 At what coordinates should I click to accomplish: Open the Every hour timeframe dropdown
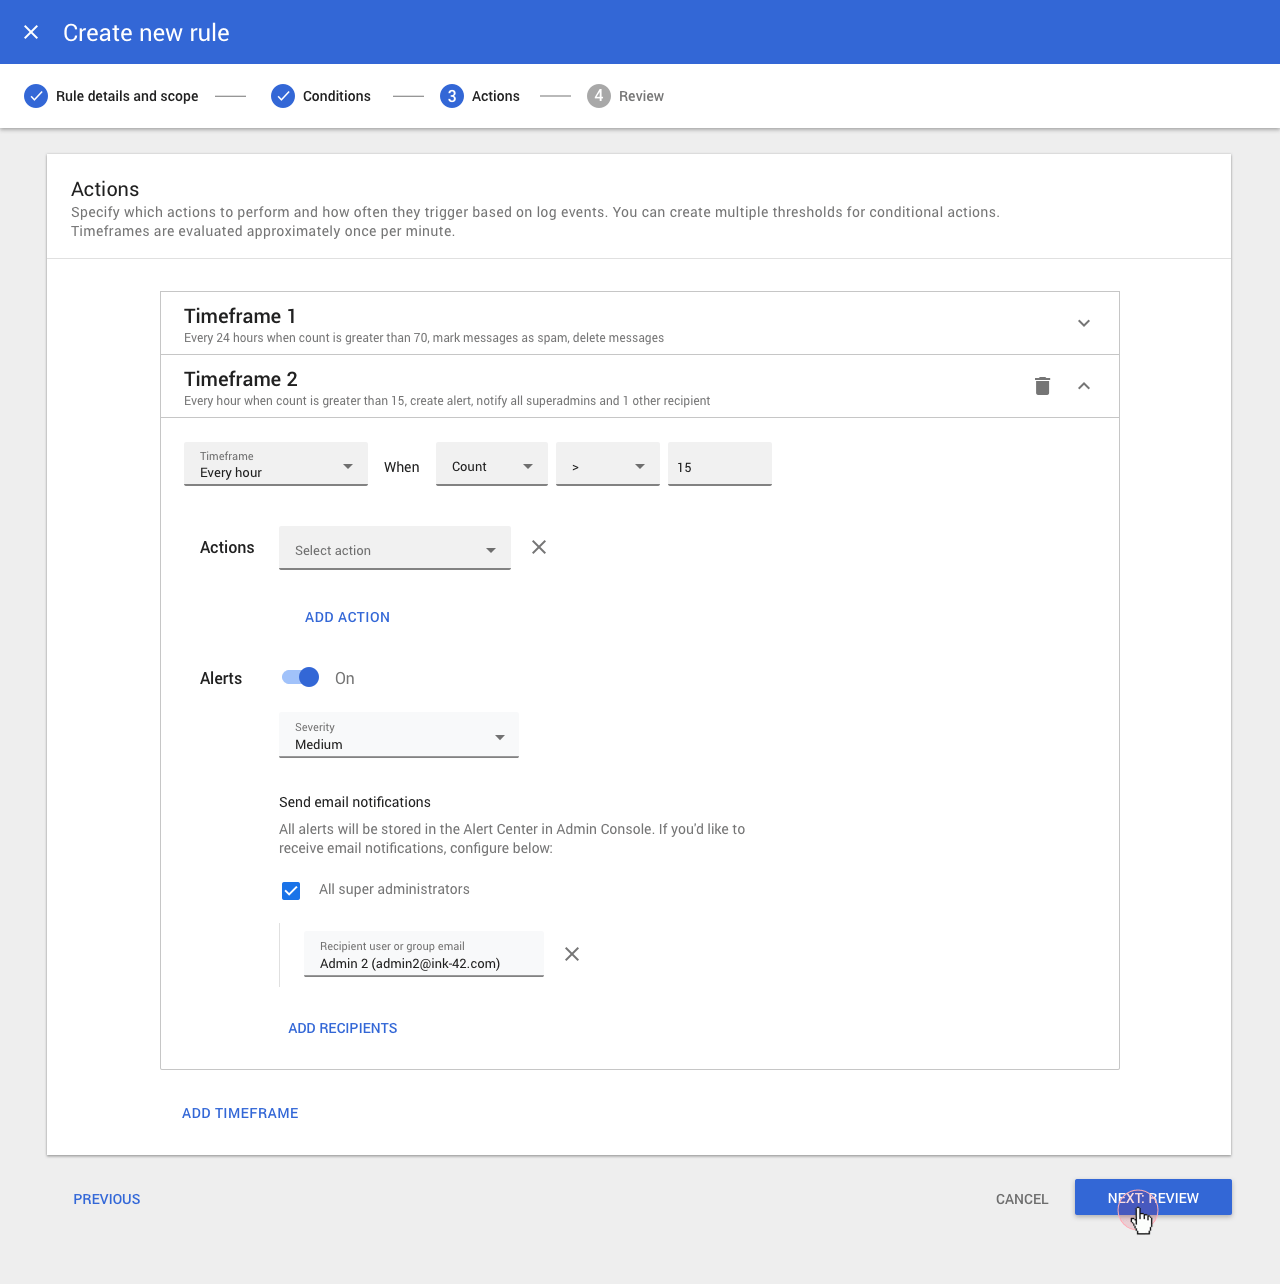[276, 464]
